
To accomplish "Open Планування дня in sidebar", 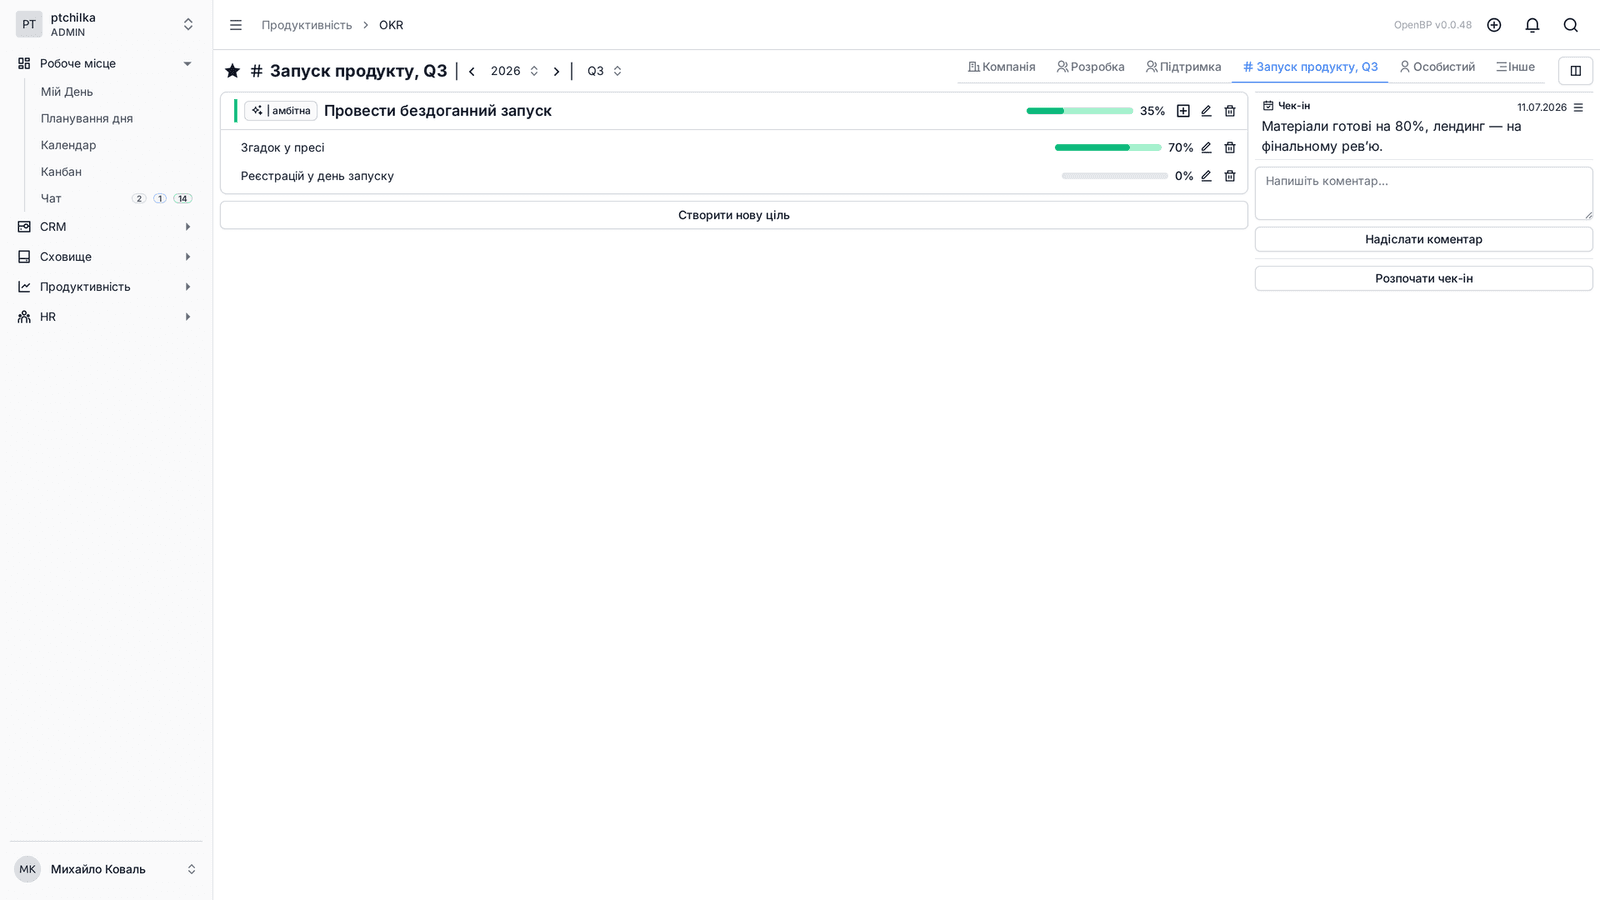I will (x=87, y=118).
